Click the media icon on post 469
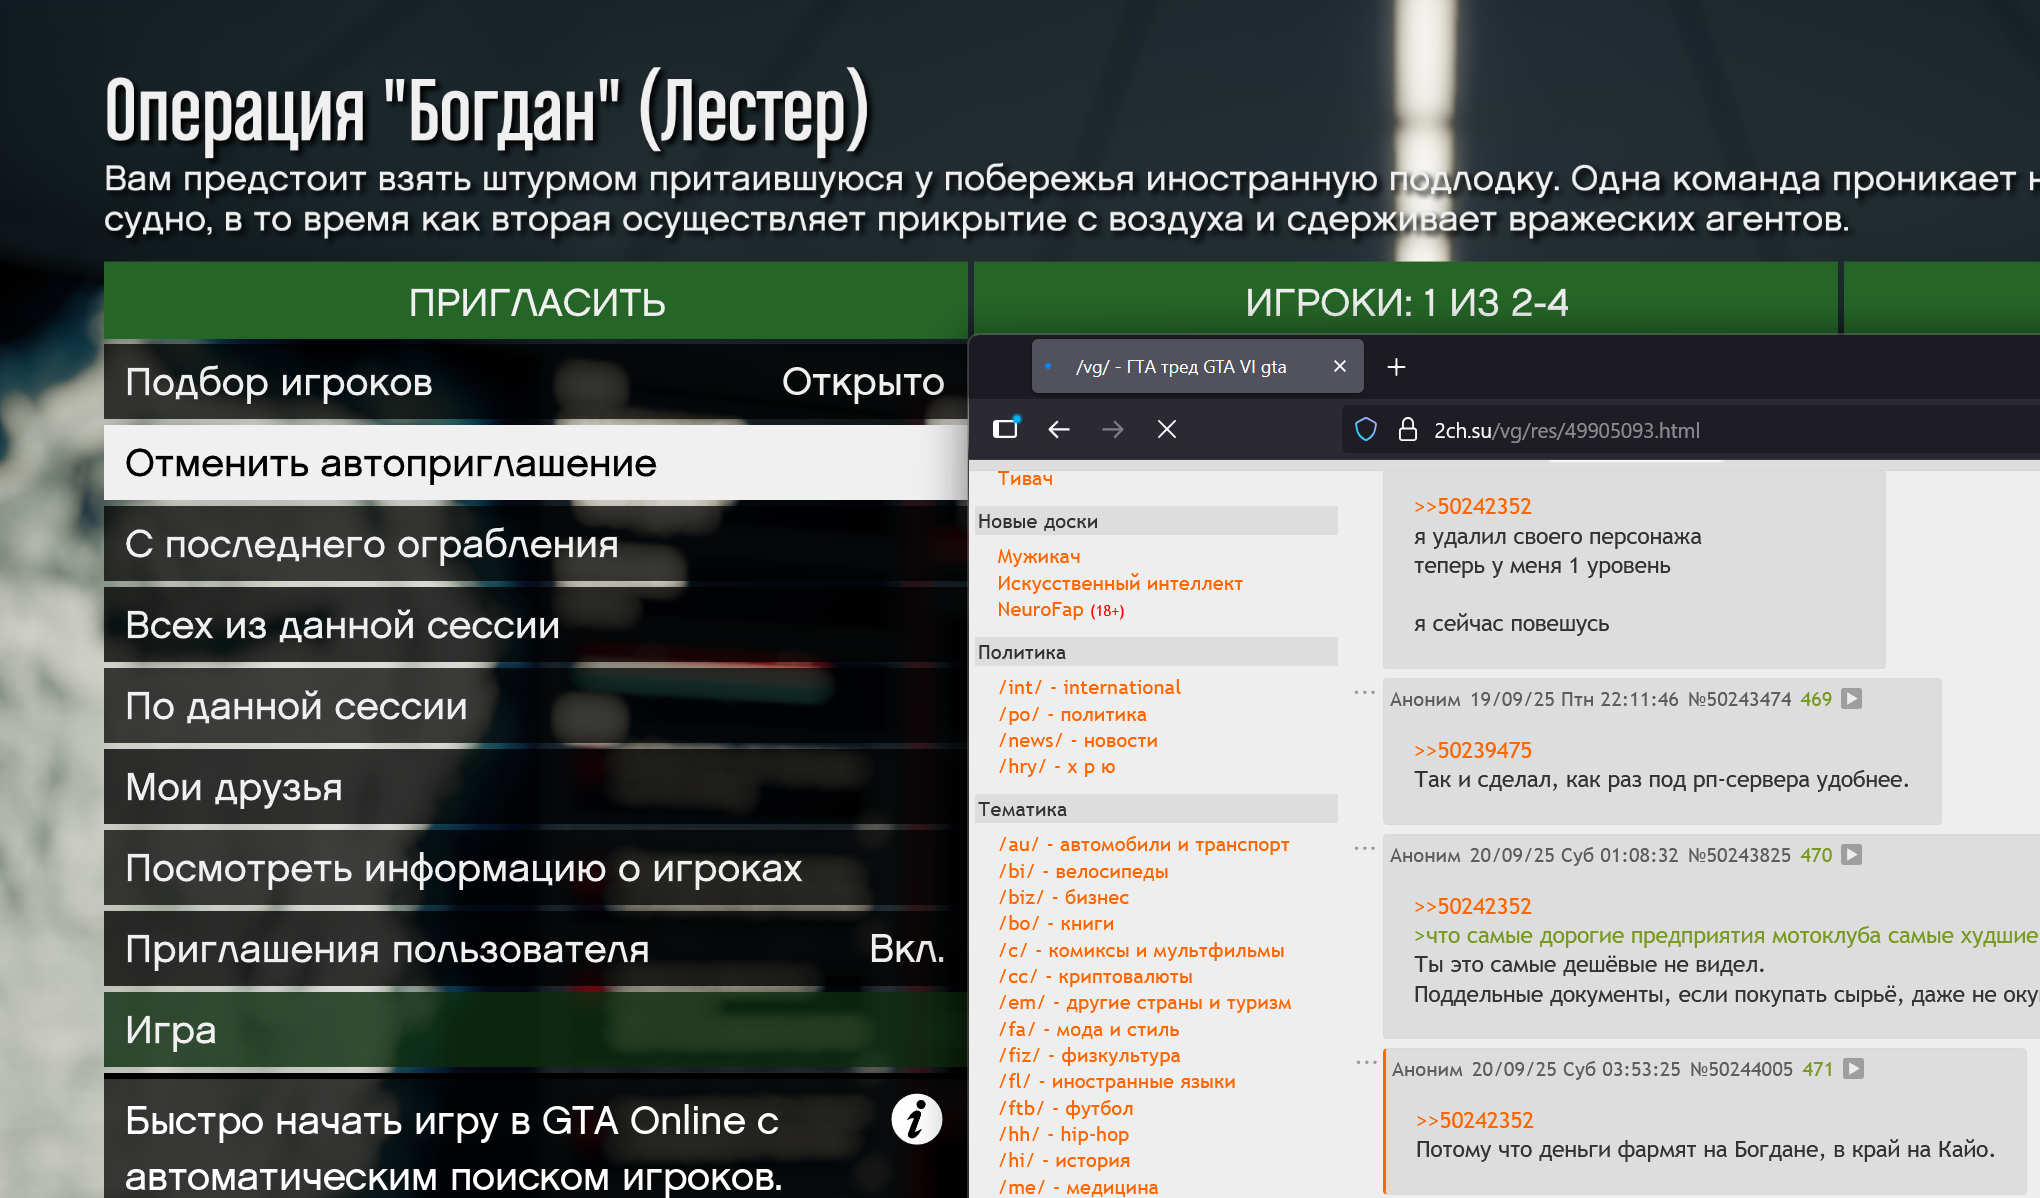This screenshot has height=1198, width=2040. 1852,699
